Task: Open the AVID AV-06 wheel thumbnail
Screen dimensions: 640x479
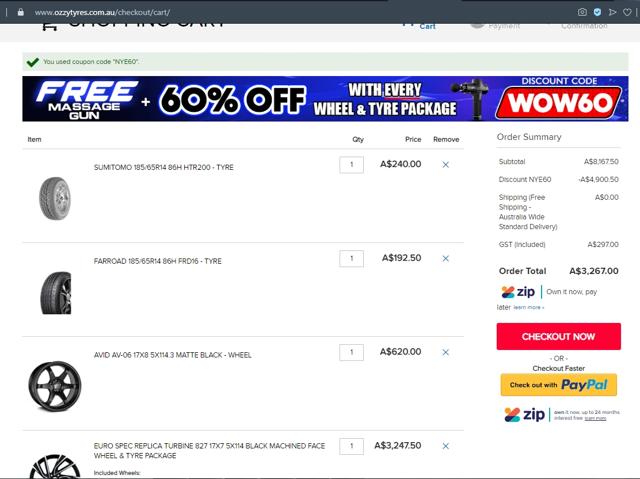Action: click(x=55, y=386)
